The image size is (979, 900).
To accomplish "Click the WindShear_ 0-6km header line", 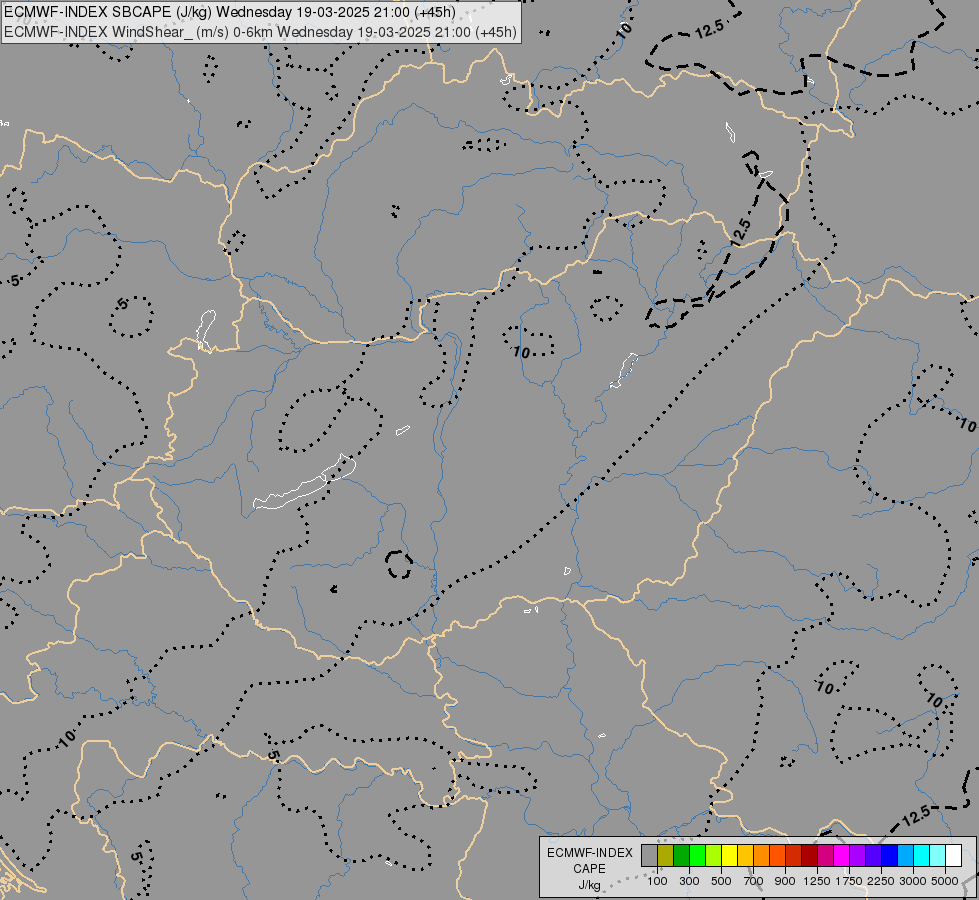I will click(260, 31).
